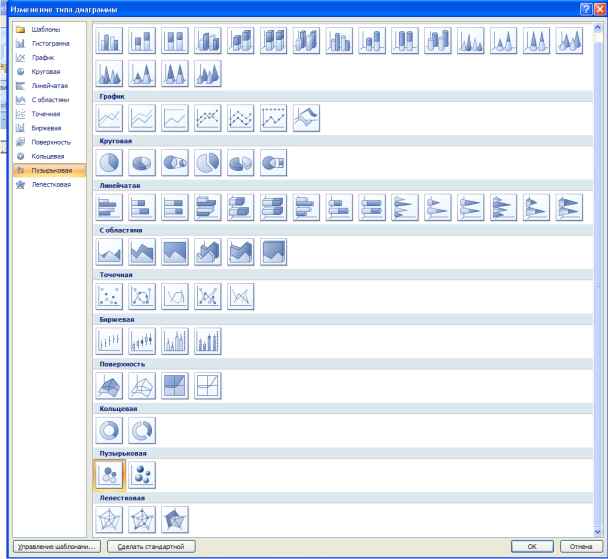Select markers-only scatter chart under Точечная
The height and width of the screenshot is (559, 608).
tap(109, 297)
